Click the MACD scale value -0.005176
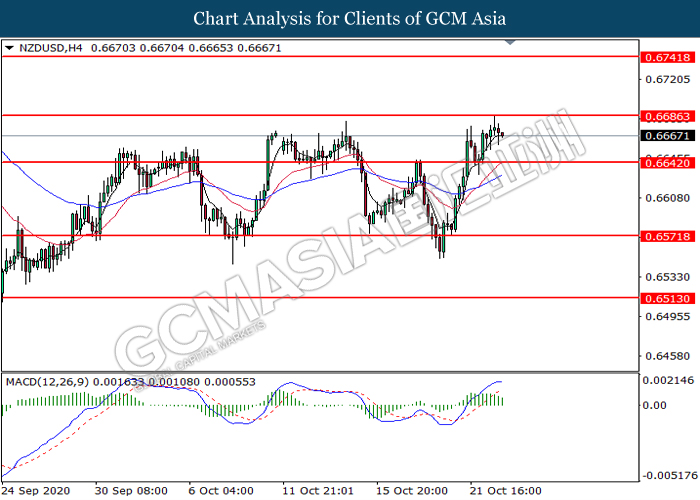Viewport: 700px width, 500px height. coord(668,475)
